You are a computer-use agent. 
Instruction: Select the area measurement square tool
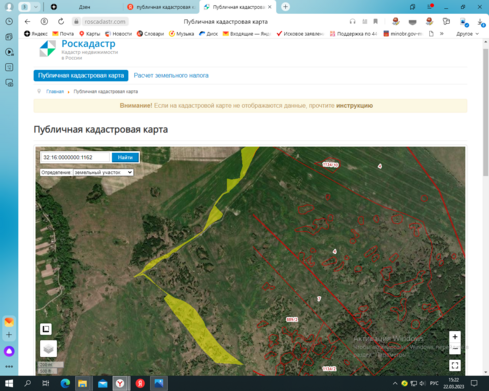point(46,329)
